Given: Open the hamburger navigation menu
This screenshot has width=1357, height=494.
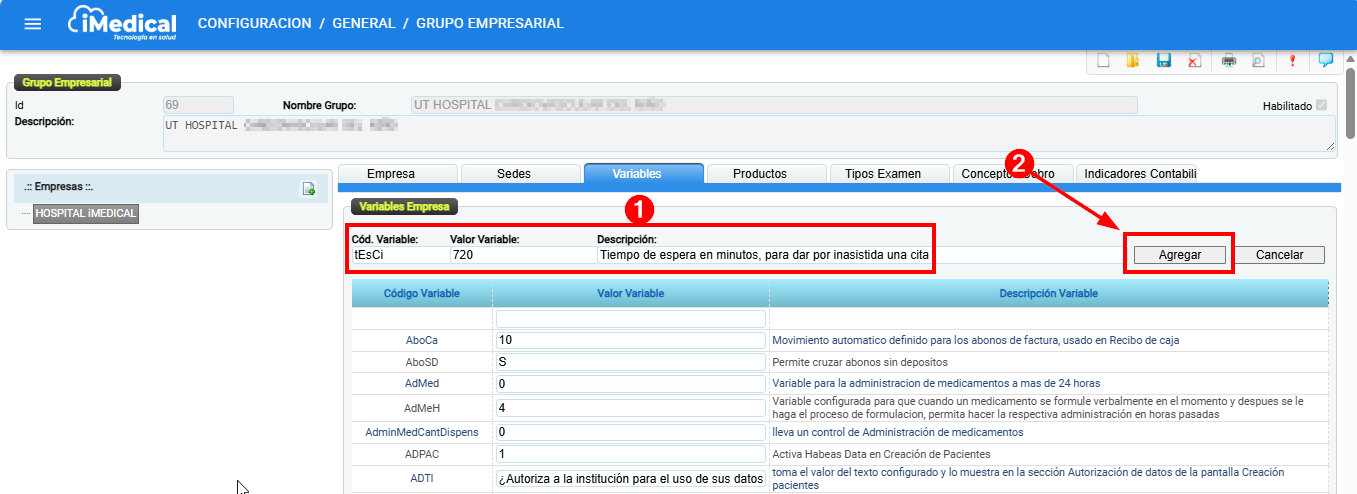Looking at the screenshot, I should pos(32,24).
